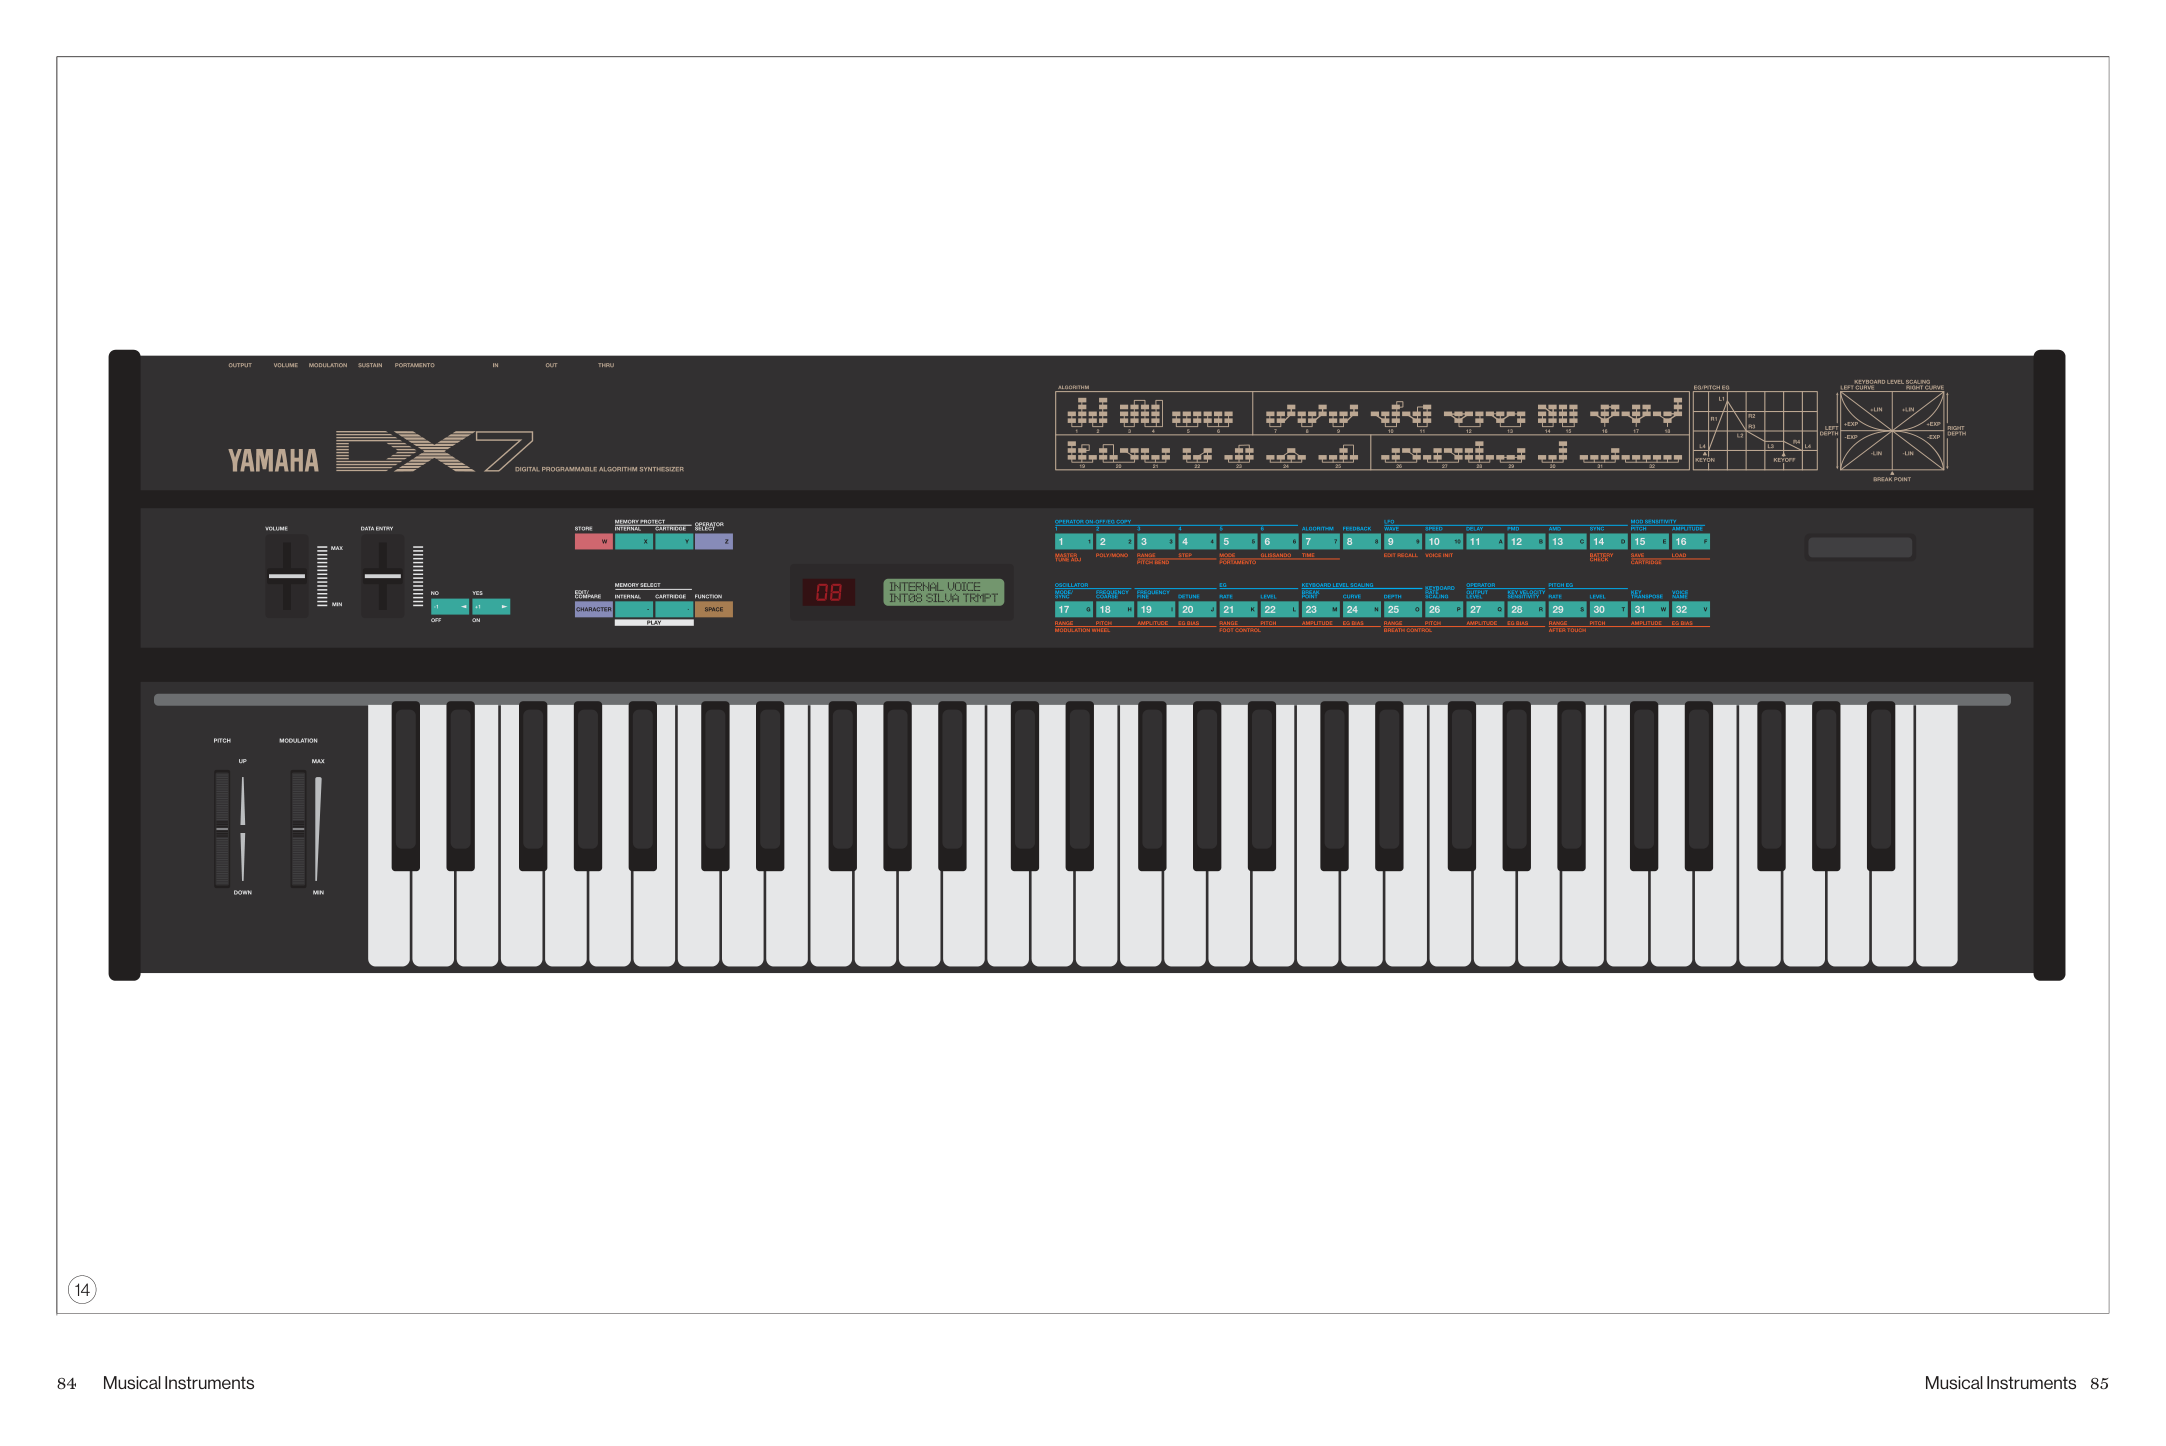Click the VOLUME slider handle
The width and height of the screenshot is (2166, 1446).
[287, 576]
